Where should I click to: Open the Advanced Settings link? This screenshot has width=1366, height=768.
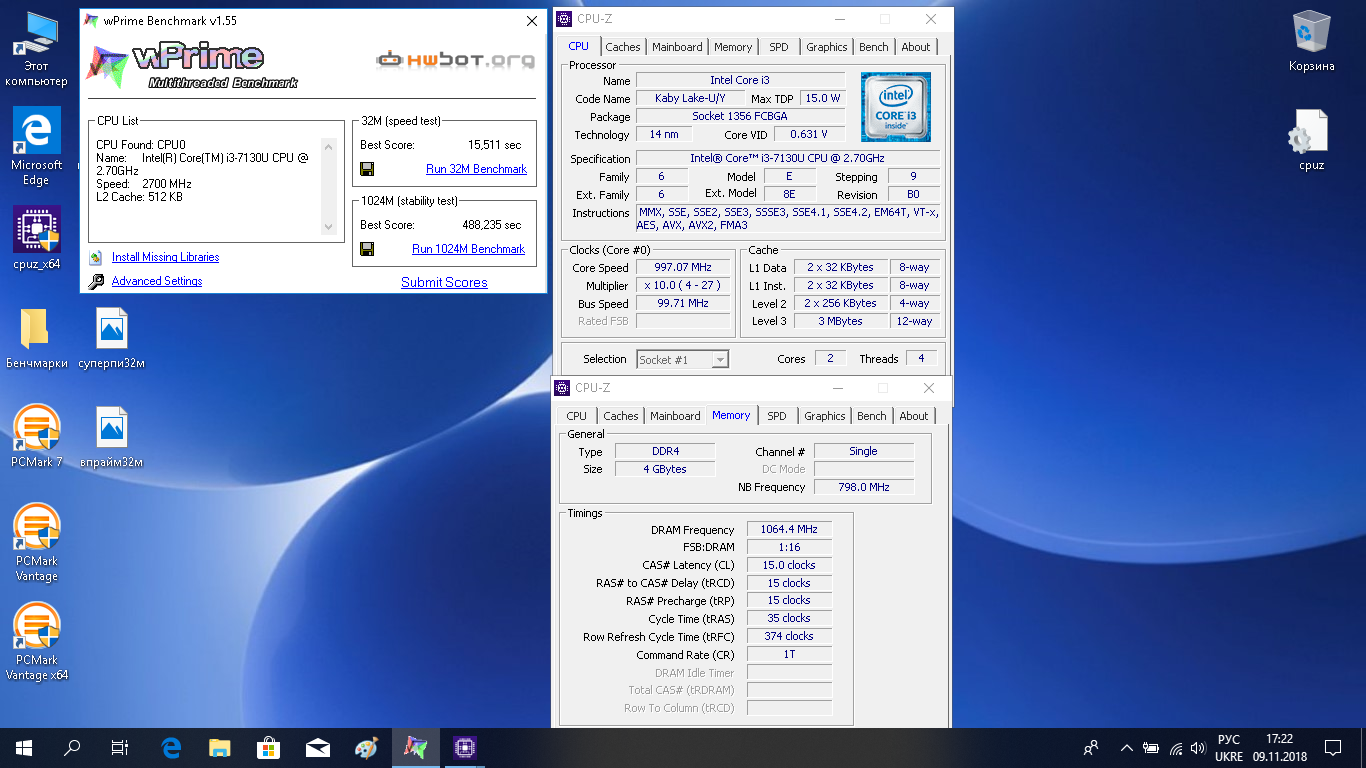point(157,282)
